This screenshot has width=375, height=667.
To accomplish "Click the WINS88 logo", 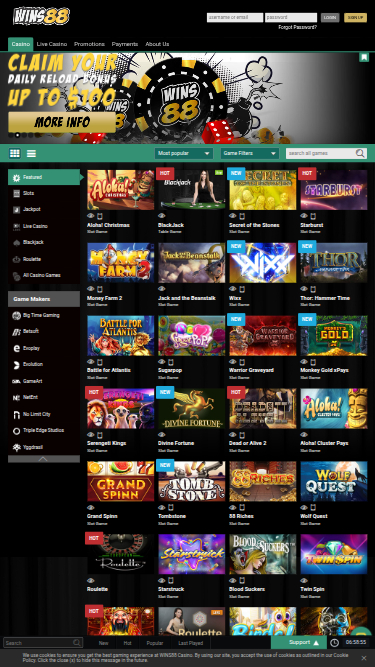I will pos(41,16).
